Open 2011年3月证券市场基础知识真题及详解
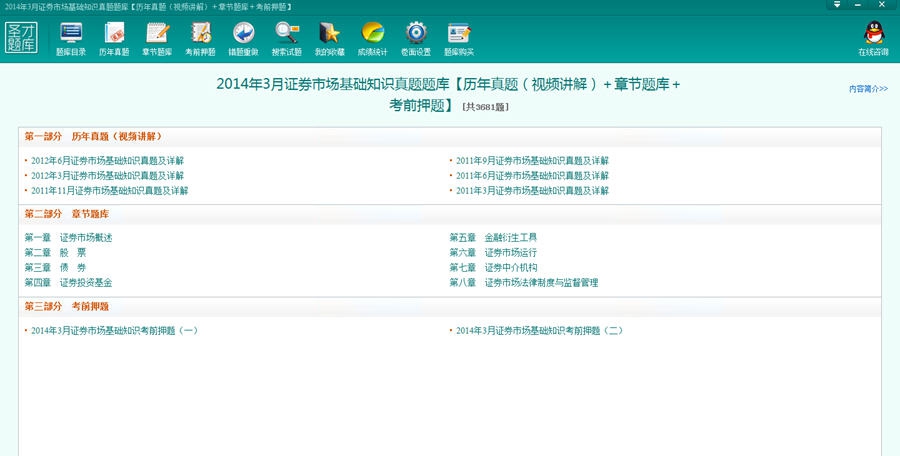Image resolution: width=900 pixels, height=456 pixels. [x=532, y=191]
